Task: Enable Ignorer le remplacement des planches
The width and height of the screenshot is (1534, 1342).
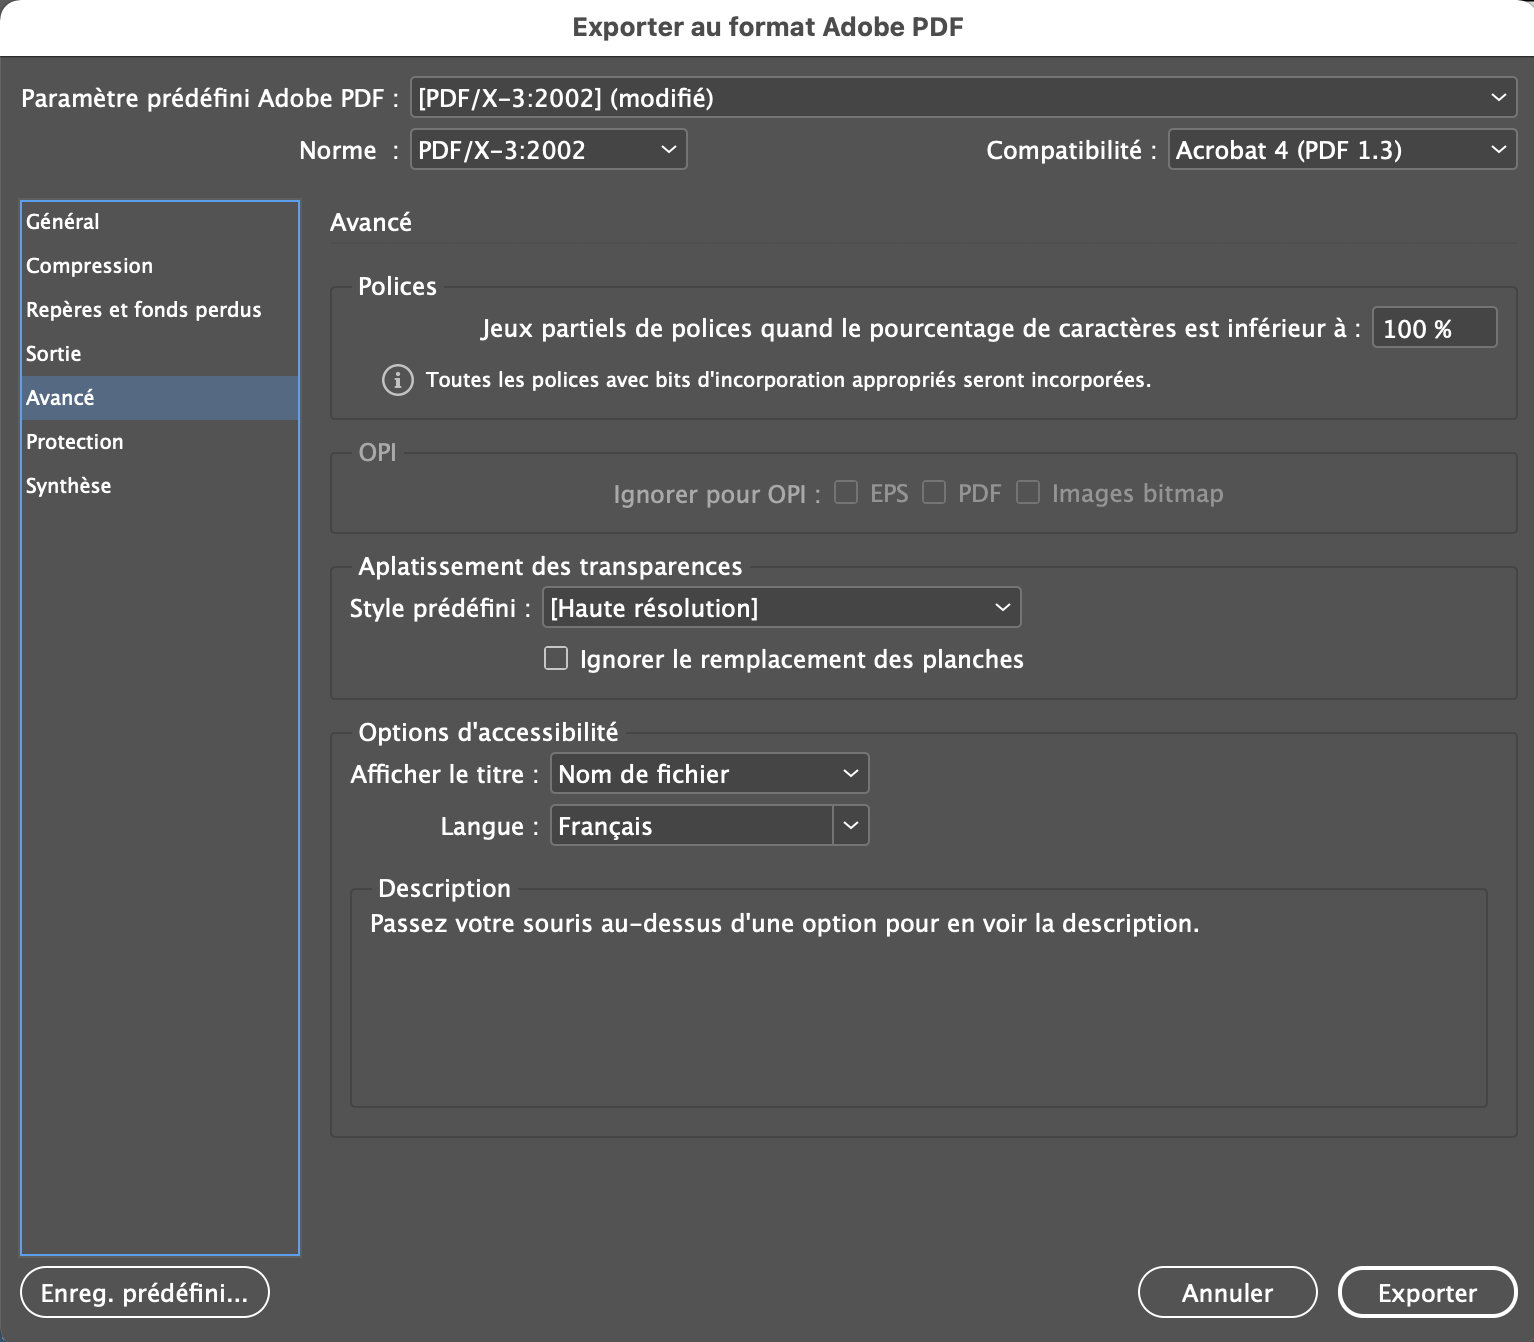Action: click(x=556, y=659)
